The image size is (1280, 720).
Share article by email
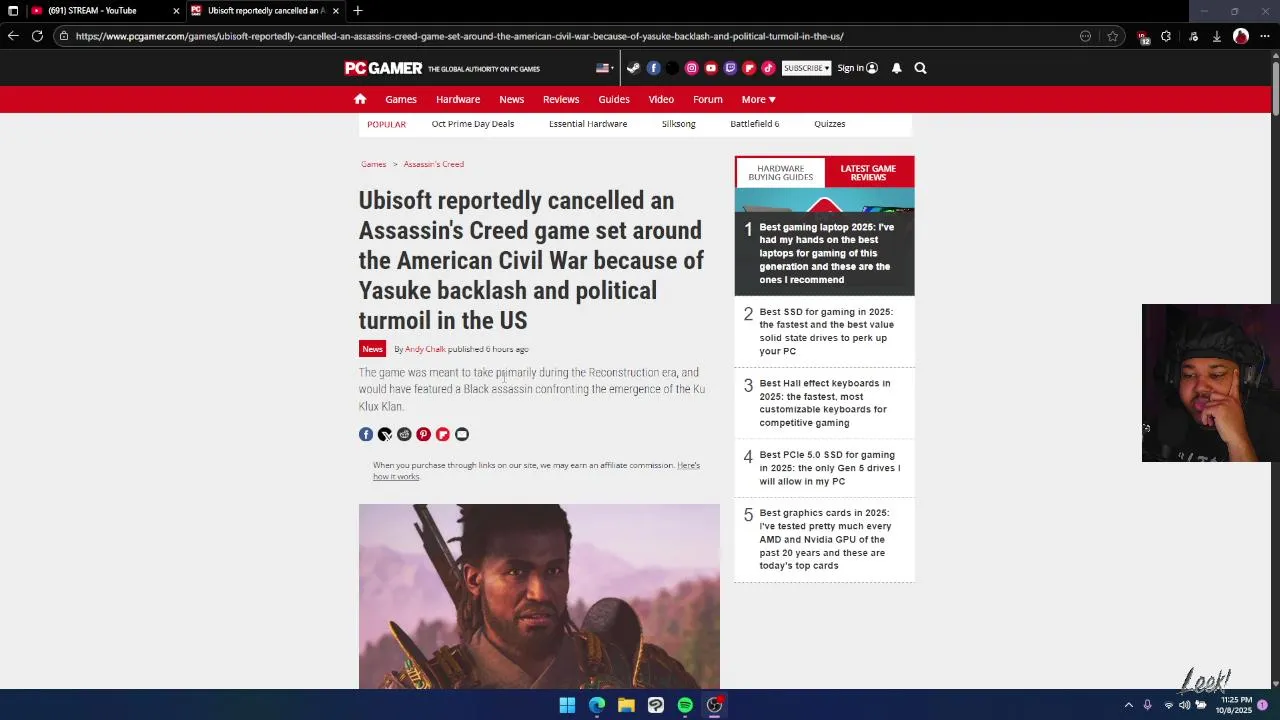click(462, 434)
